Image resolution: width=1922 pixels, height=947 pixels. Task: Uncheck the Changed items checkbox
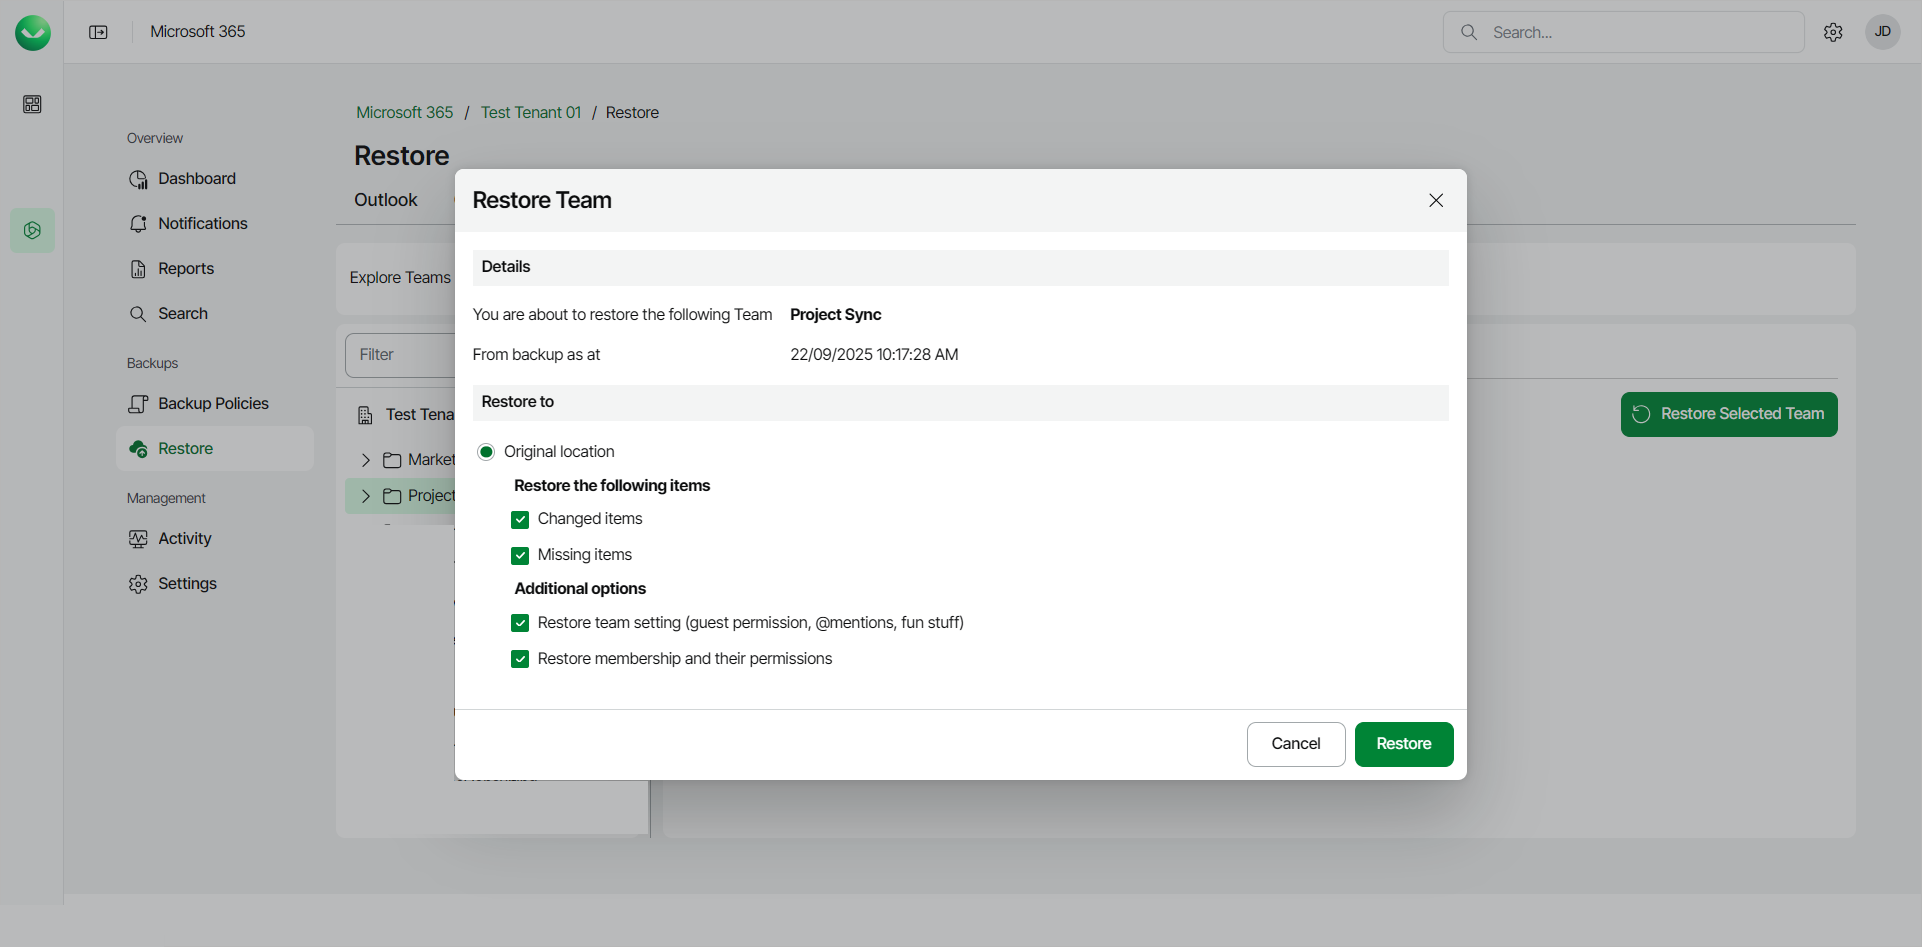(x=520, y=520)
